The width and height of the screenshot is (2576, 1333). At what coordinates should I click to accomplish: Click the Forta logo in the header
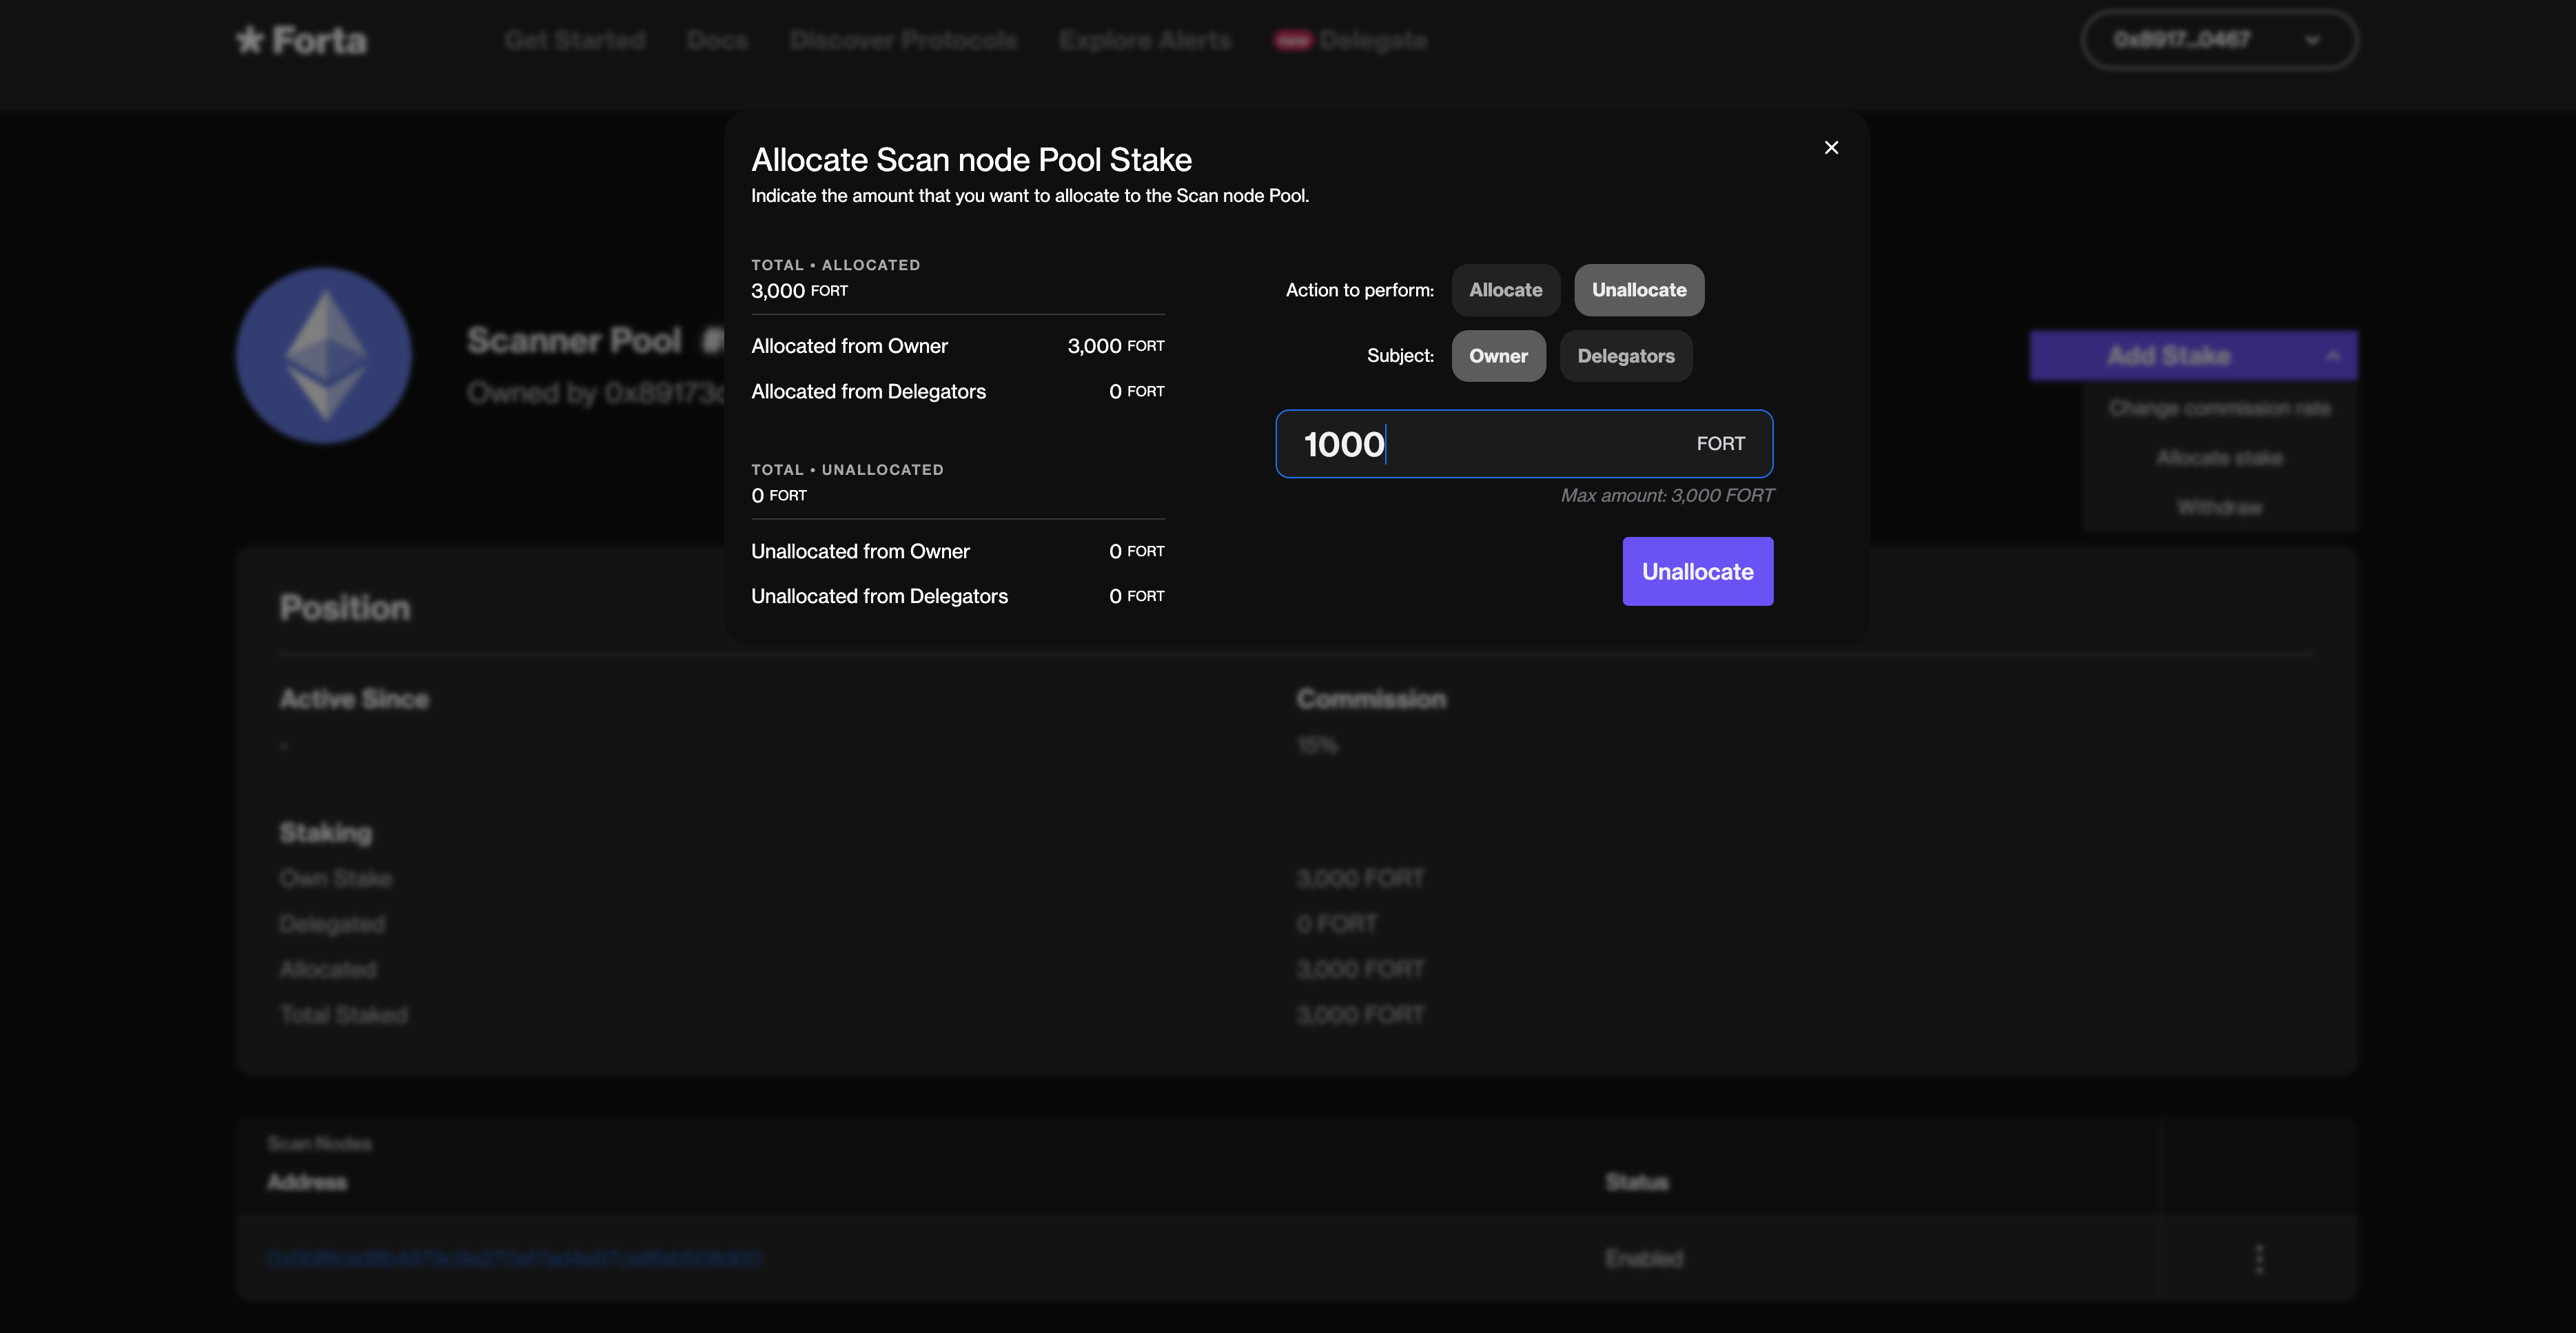click(302, 40)
